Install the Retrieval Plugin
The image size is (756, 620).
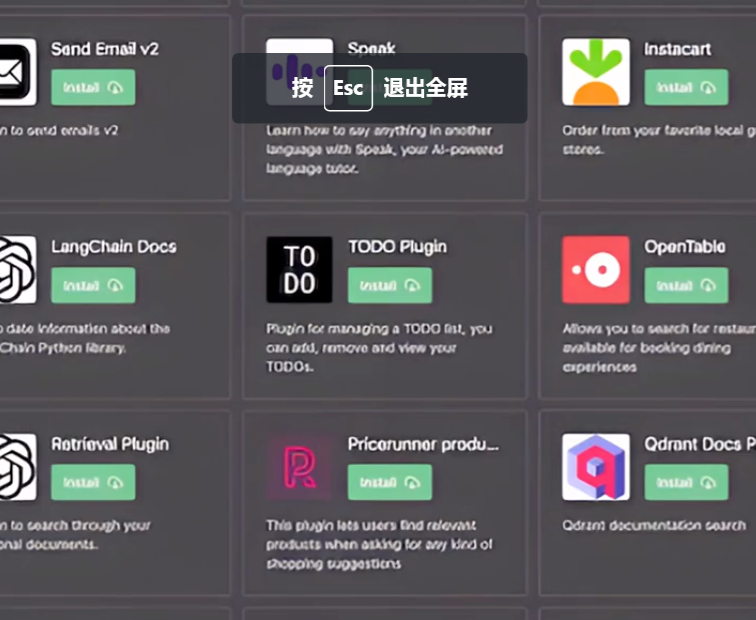[93, 482]
